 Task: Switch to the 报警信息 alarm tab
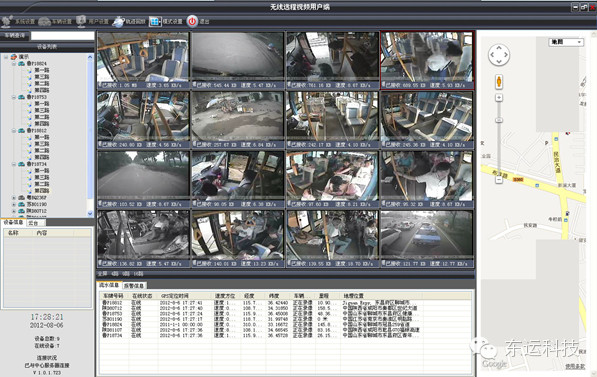point(134,285)
